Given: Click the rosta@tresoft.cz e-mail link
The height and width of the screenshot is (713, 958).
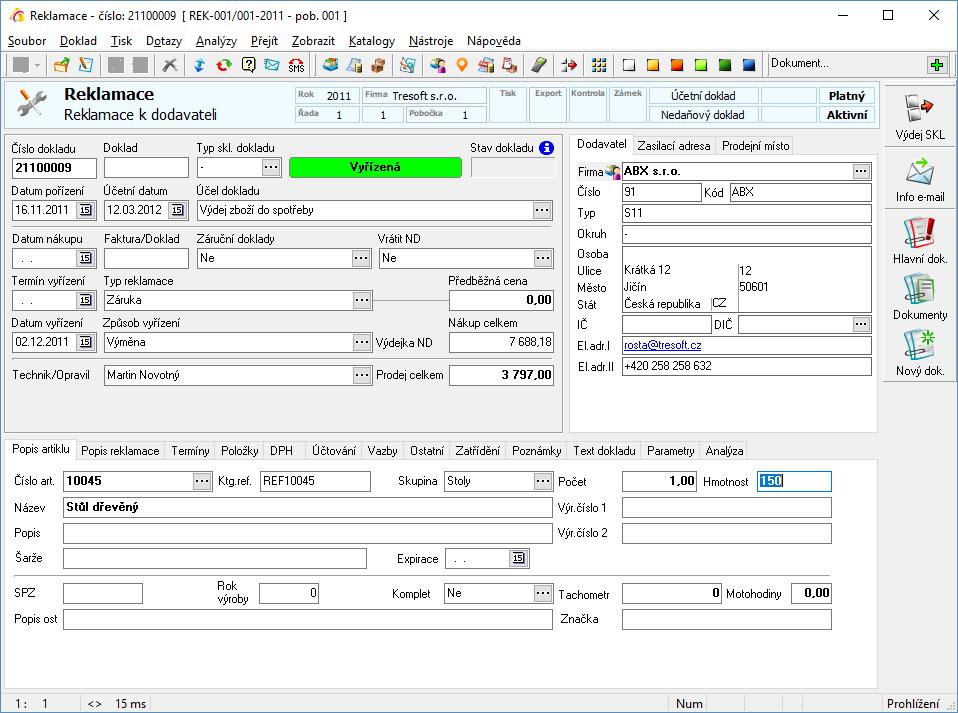Looking at the screenshot, I should [662, 345].
